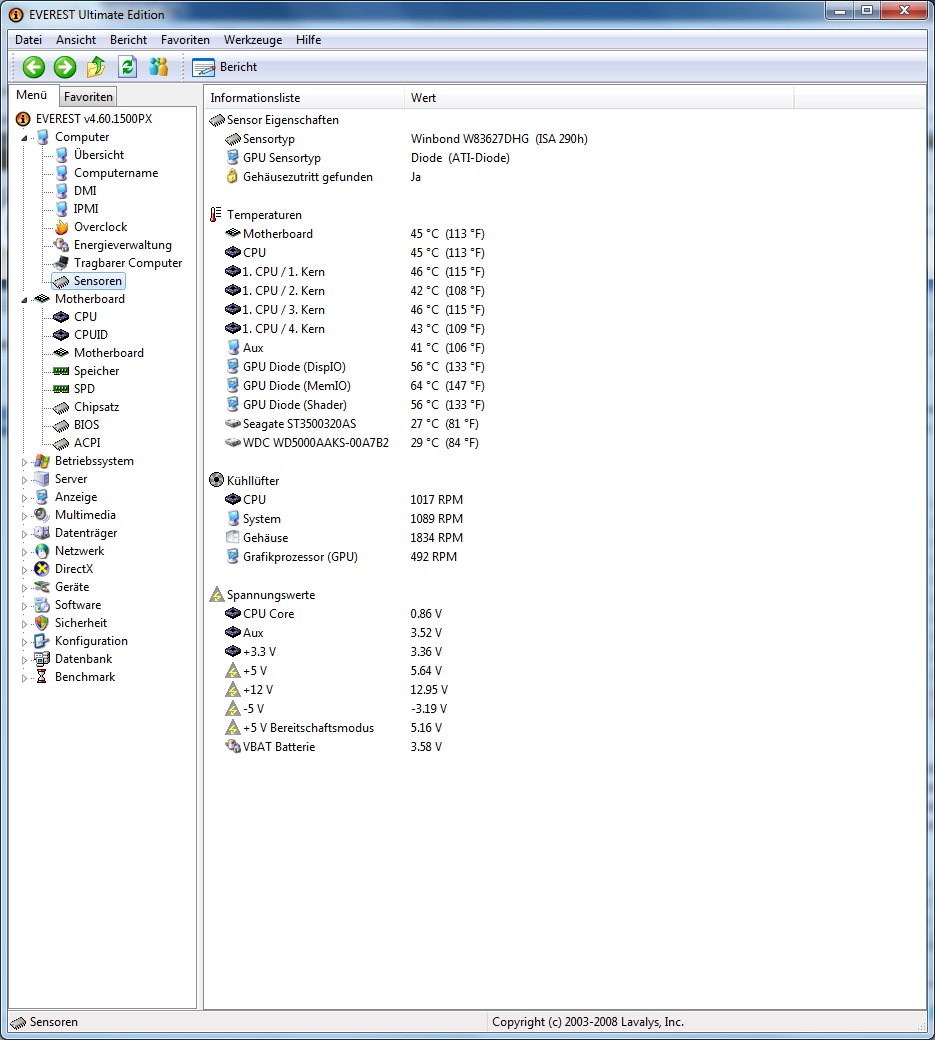The image size is (935, 1042).
Task: Click the Tragbarer Computer laptop icon
Action: tap(61, 262)
